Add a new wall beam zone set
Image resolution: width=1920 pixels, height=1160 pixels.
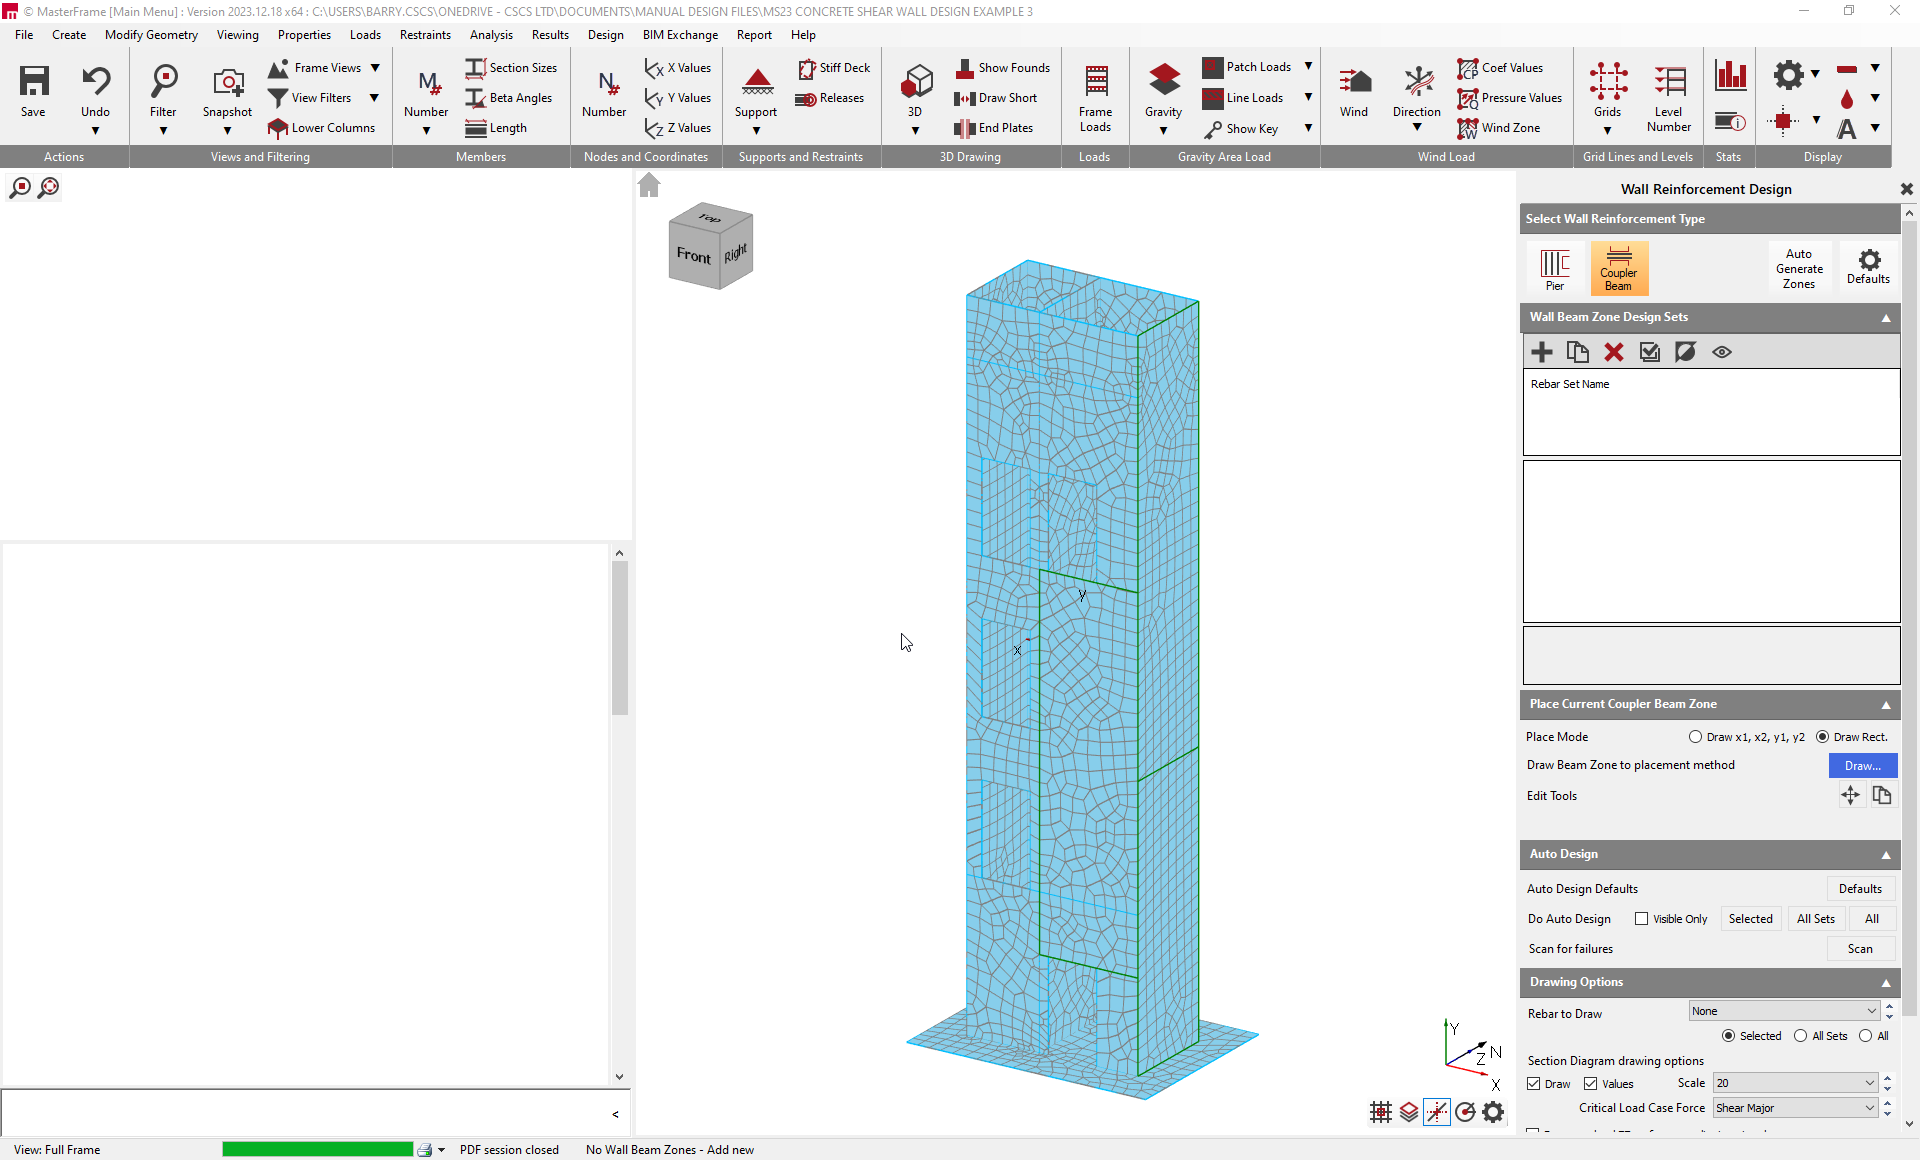[1541, 352]
